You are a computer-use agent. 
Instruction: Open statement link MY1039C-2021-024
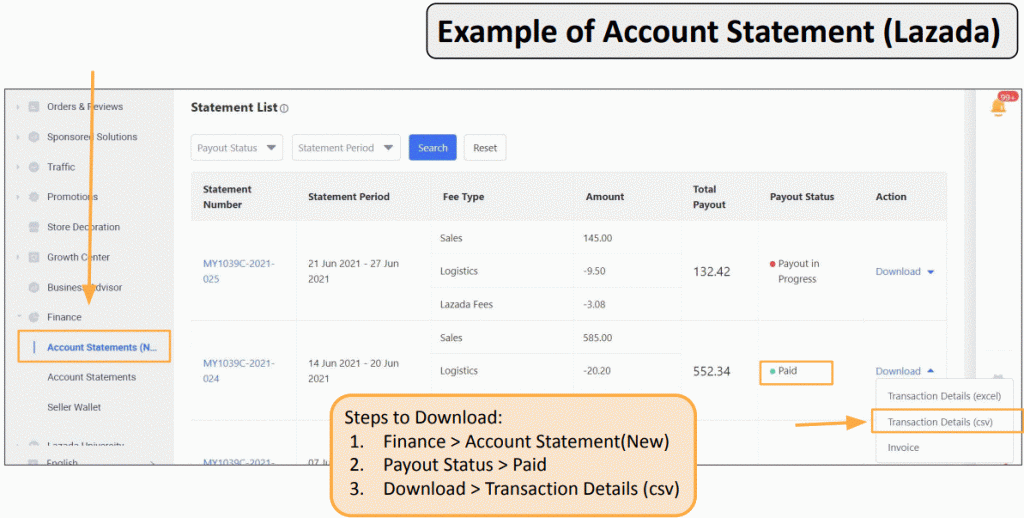(x=239, y=370)
